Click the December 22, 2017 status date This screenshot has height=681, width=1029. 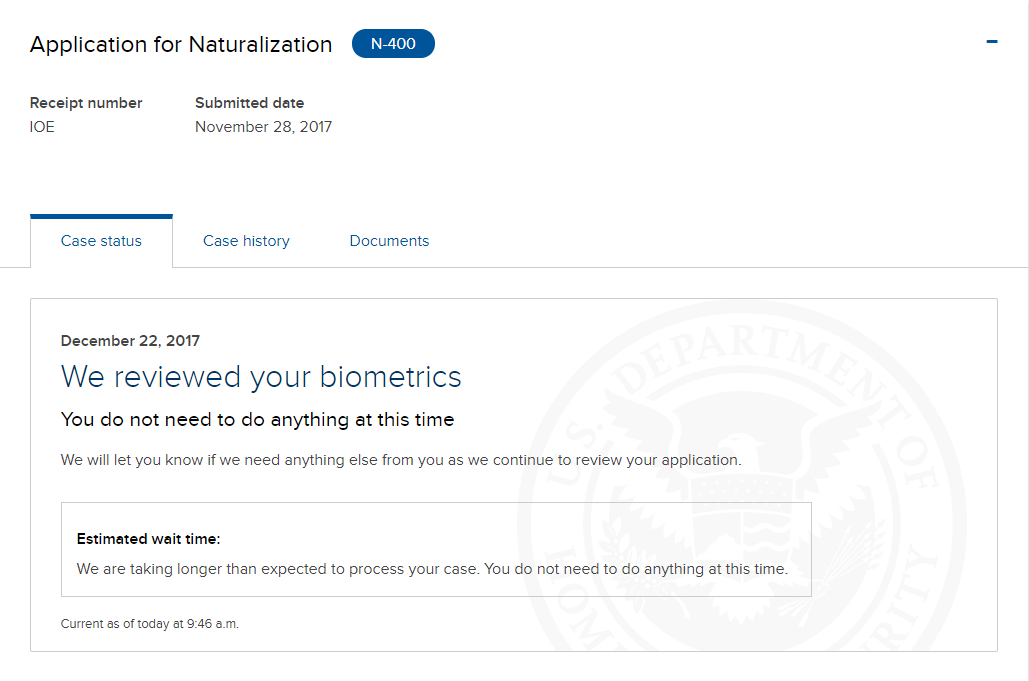click(x=130, y=340)
